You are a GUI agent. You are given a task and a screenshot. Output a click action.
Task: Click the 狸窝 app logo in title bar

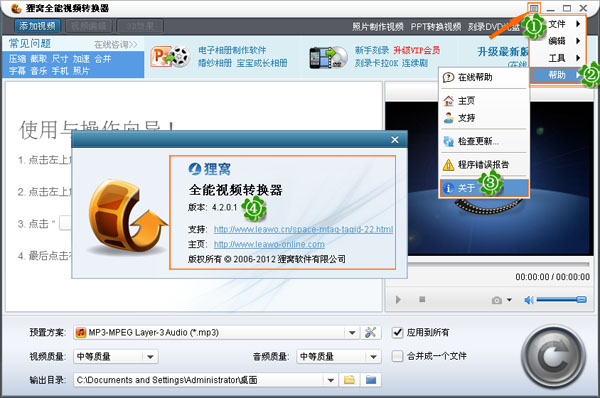click(x=16, y=8)
